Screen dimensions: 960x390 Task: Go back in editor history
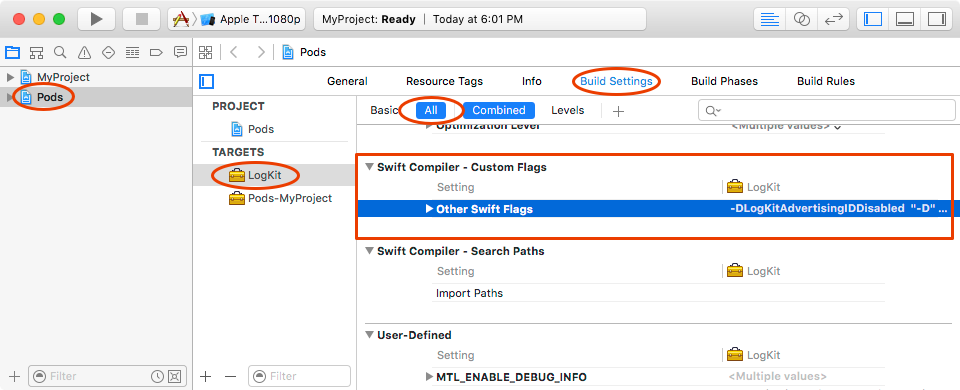point(233,52)
